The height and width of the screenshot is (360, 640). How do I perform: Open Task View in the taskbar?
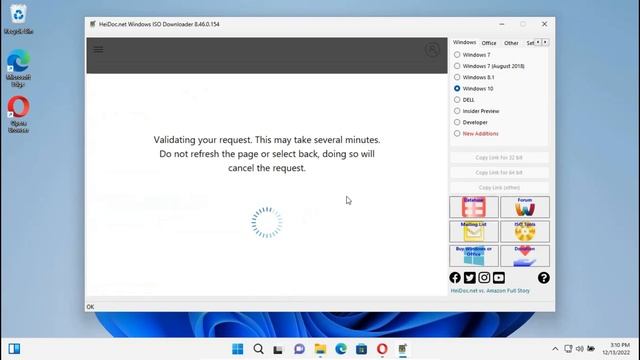tap(278, 349)
